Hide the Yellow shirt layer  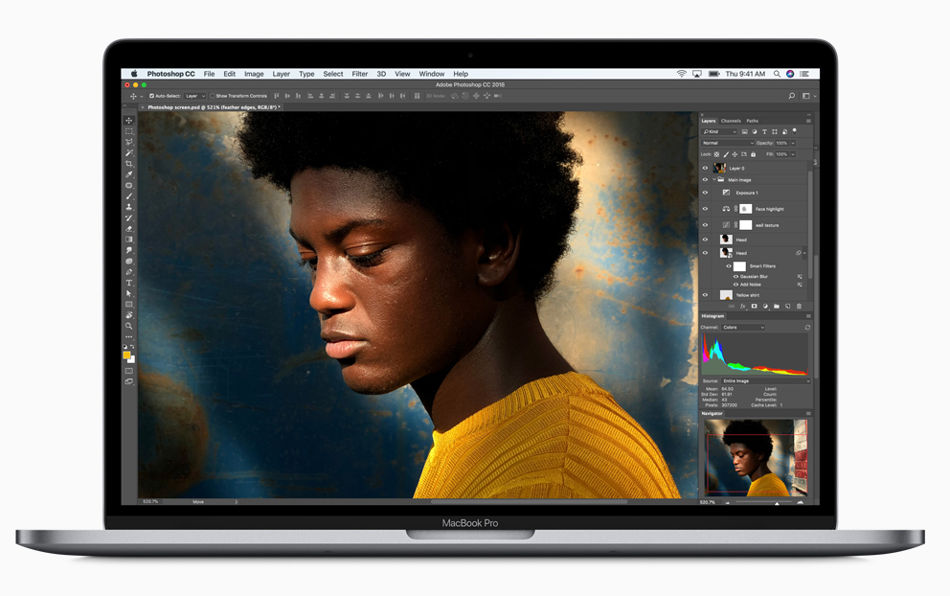[705, 295]
